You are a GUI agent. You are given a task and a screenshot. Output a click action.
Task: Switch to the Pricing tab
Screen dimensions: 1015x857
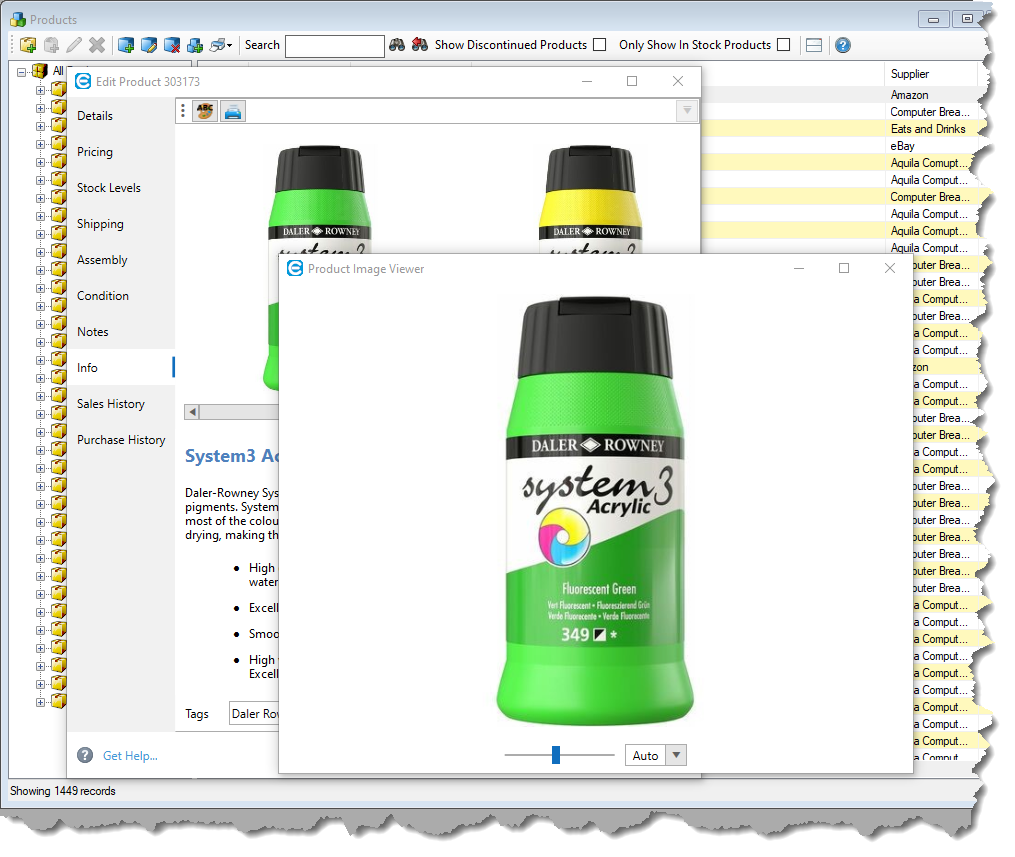(95, 152)
